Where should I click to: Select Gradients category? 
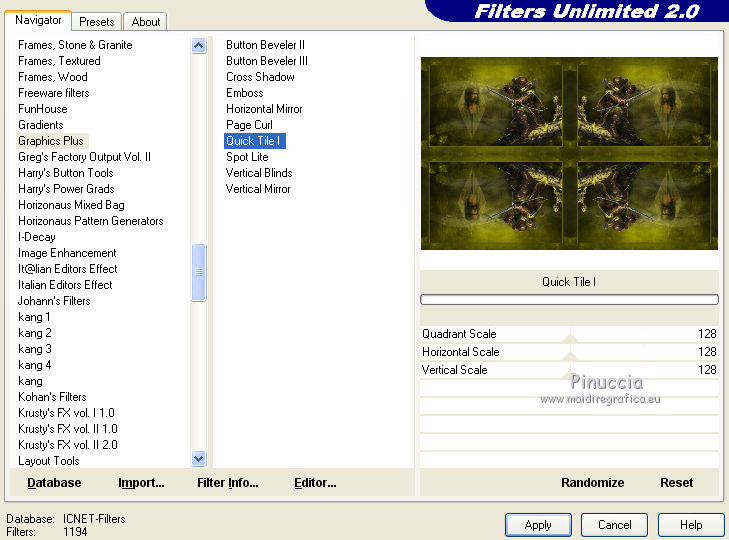pos(40,125)
